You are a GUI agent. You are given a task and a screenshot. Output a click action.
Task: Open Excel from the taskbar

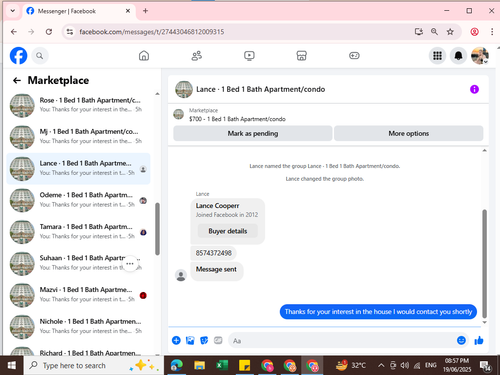click(x=222, y=366)
